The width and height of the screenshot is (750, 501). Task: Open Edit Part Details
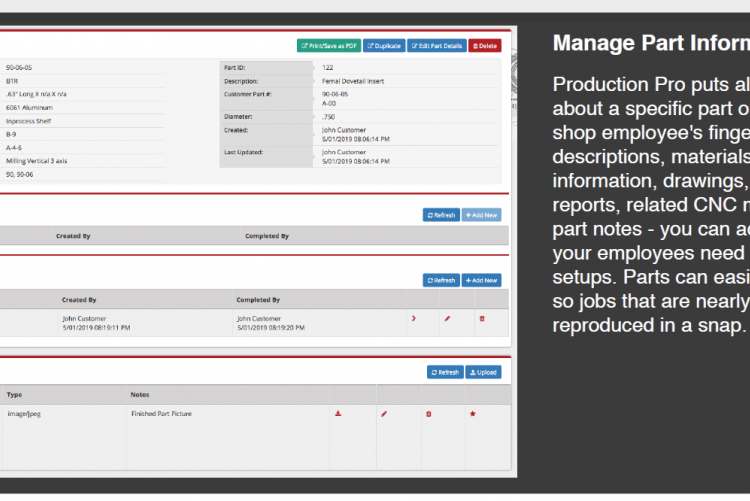pyautogui.click(x=437, y=46)
